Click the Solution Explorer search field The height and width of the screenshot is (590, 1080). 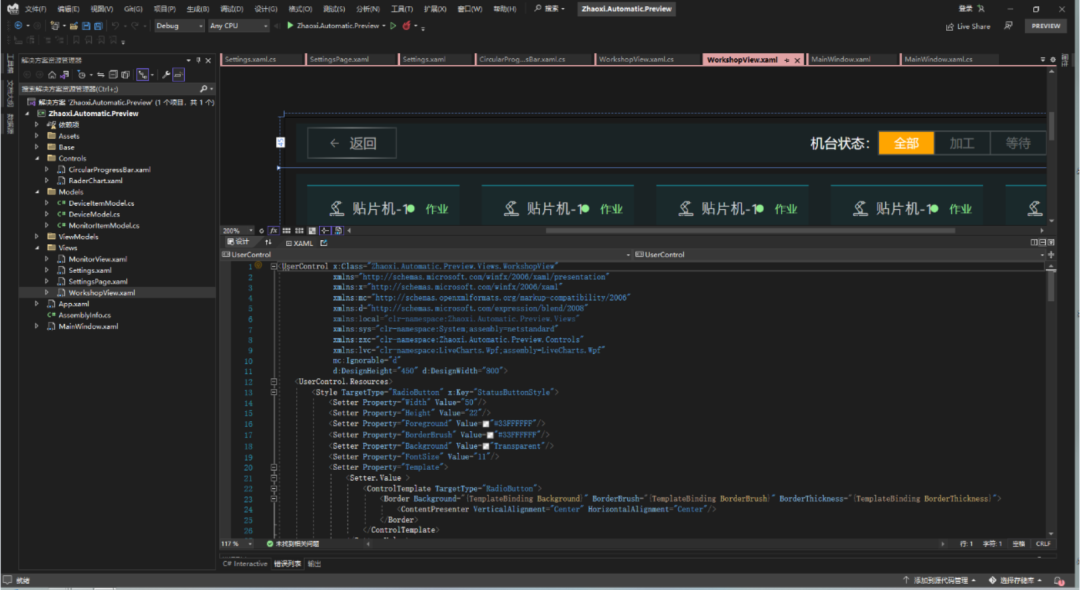110,89
